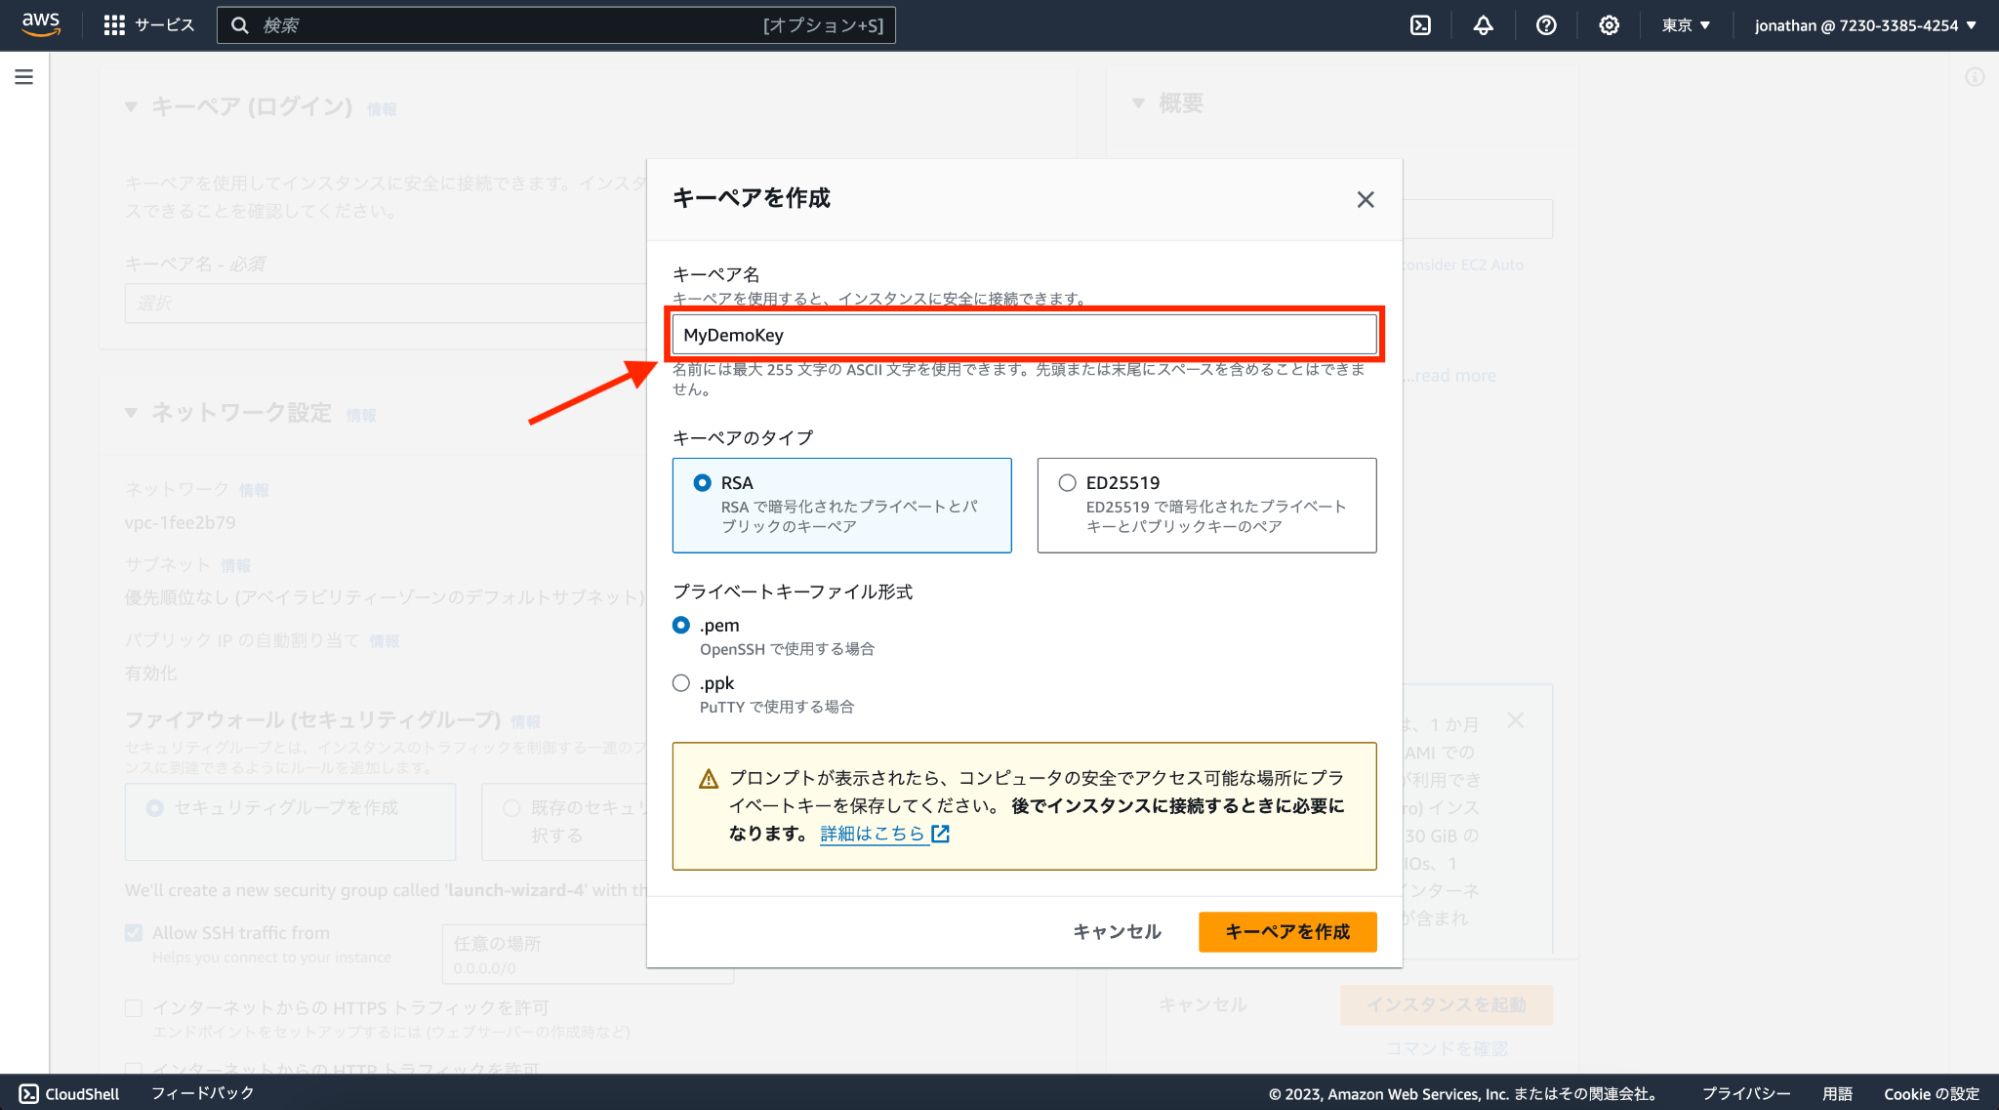Click the key pair name input field
Image resolution: width=1999 pixels, height=1110 pixels.
(1024, 335)
